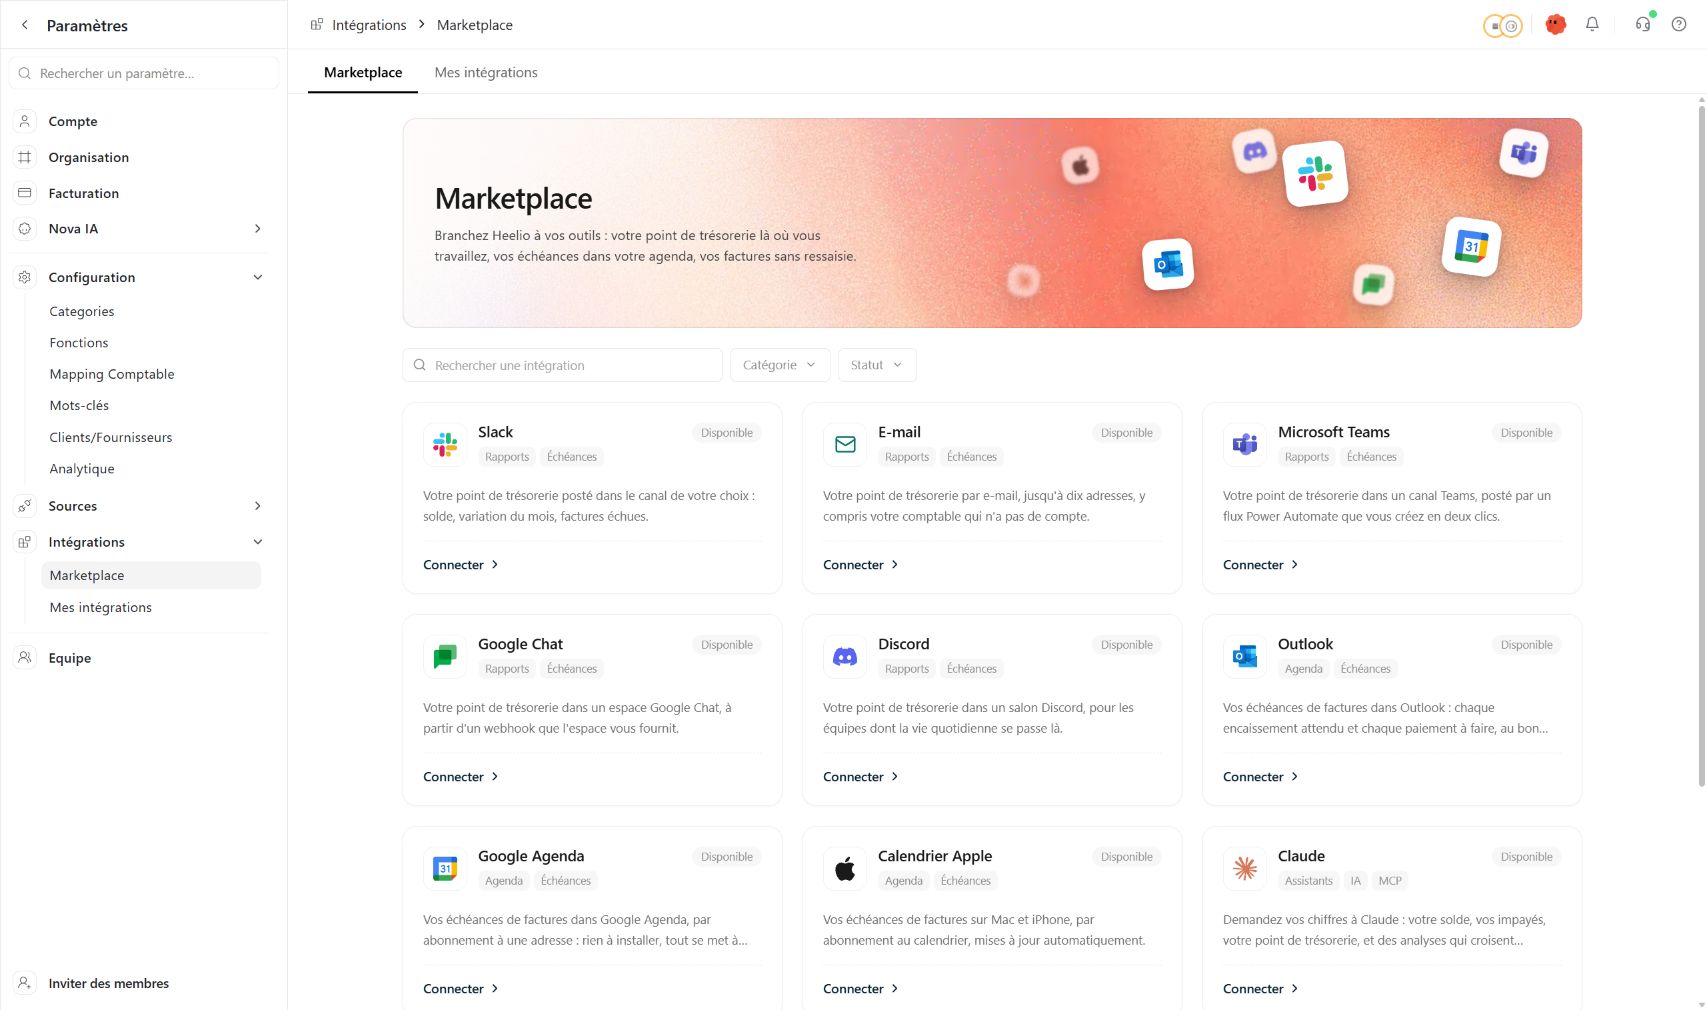Click the Discord logo on its card

coord(845,656)
